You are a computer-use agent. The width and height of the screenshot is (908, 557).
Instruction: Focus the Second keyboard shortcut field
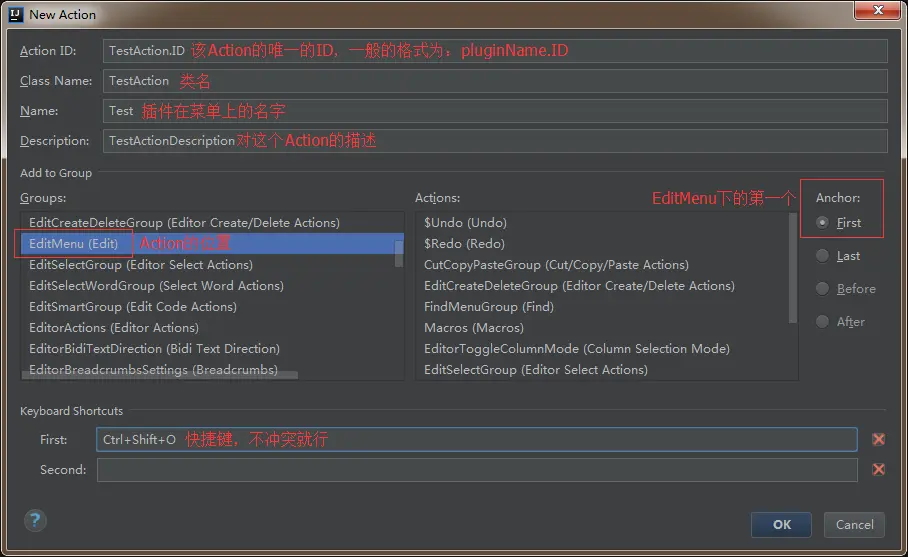coord(477,470)
